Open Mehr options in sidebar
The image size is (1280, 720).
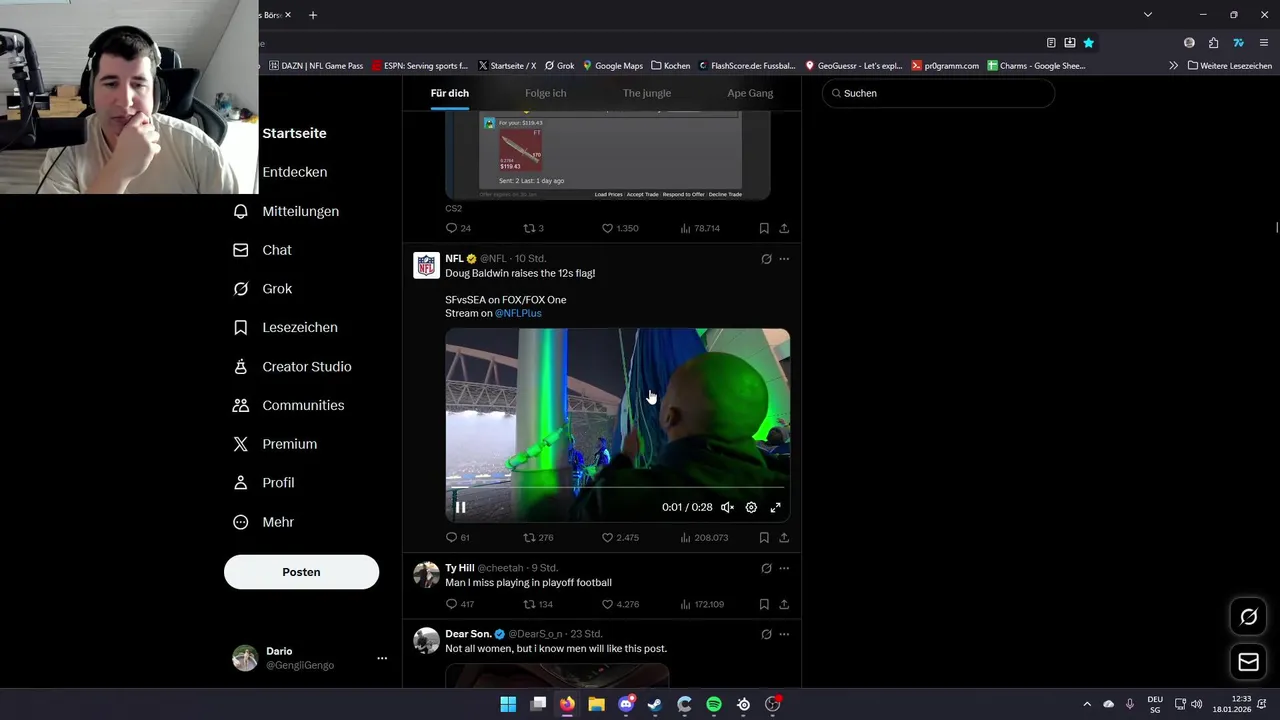point(263,522)
